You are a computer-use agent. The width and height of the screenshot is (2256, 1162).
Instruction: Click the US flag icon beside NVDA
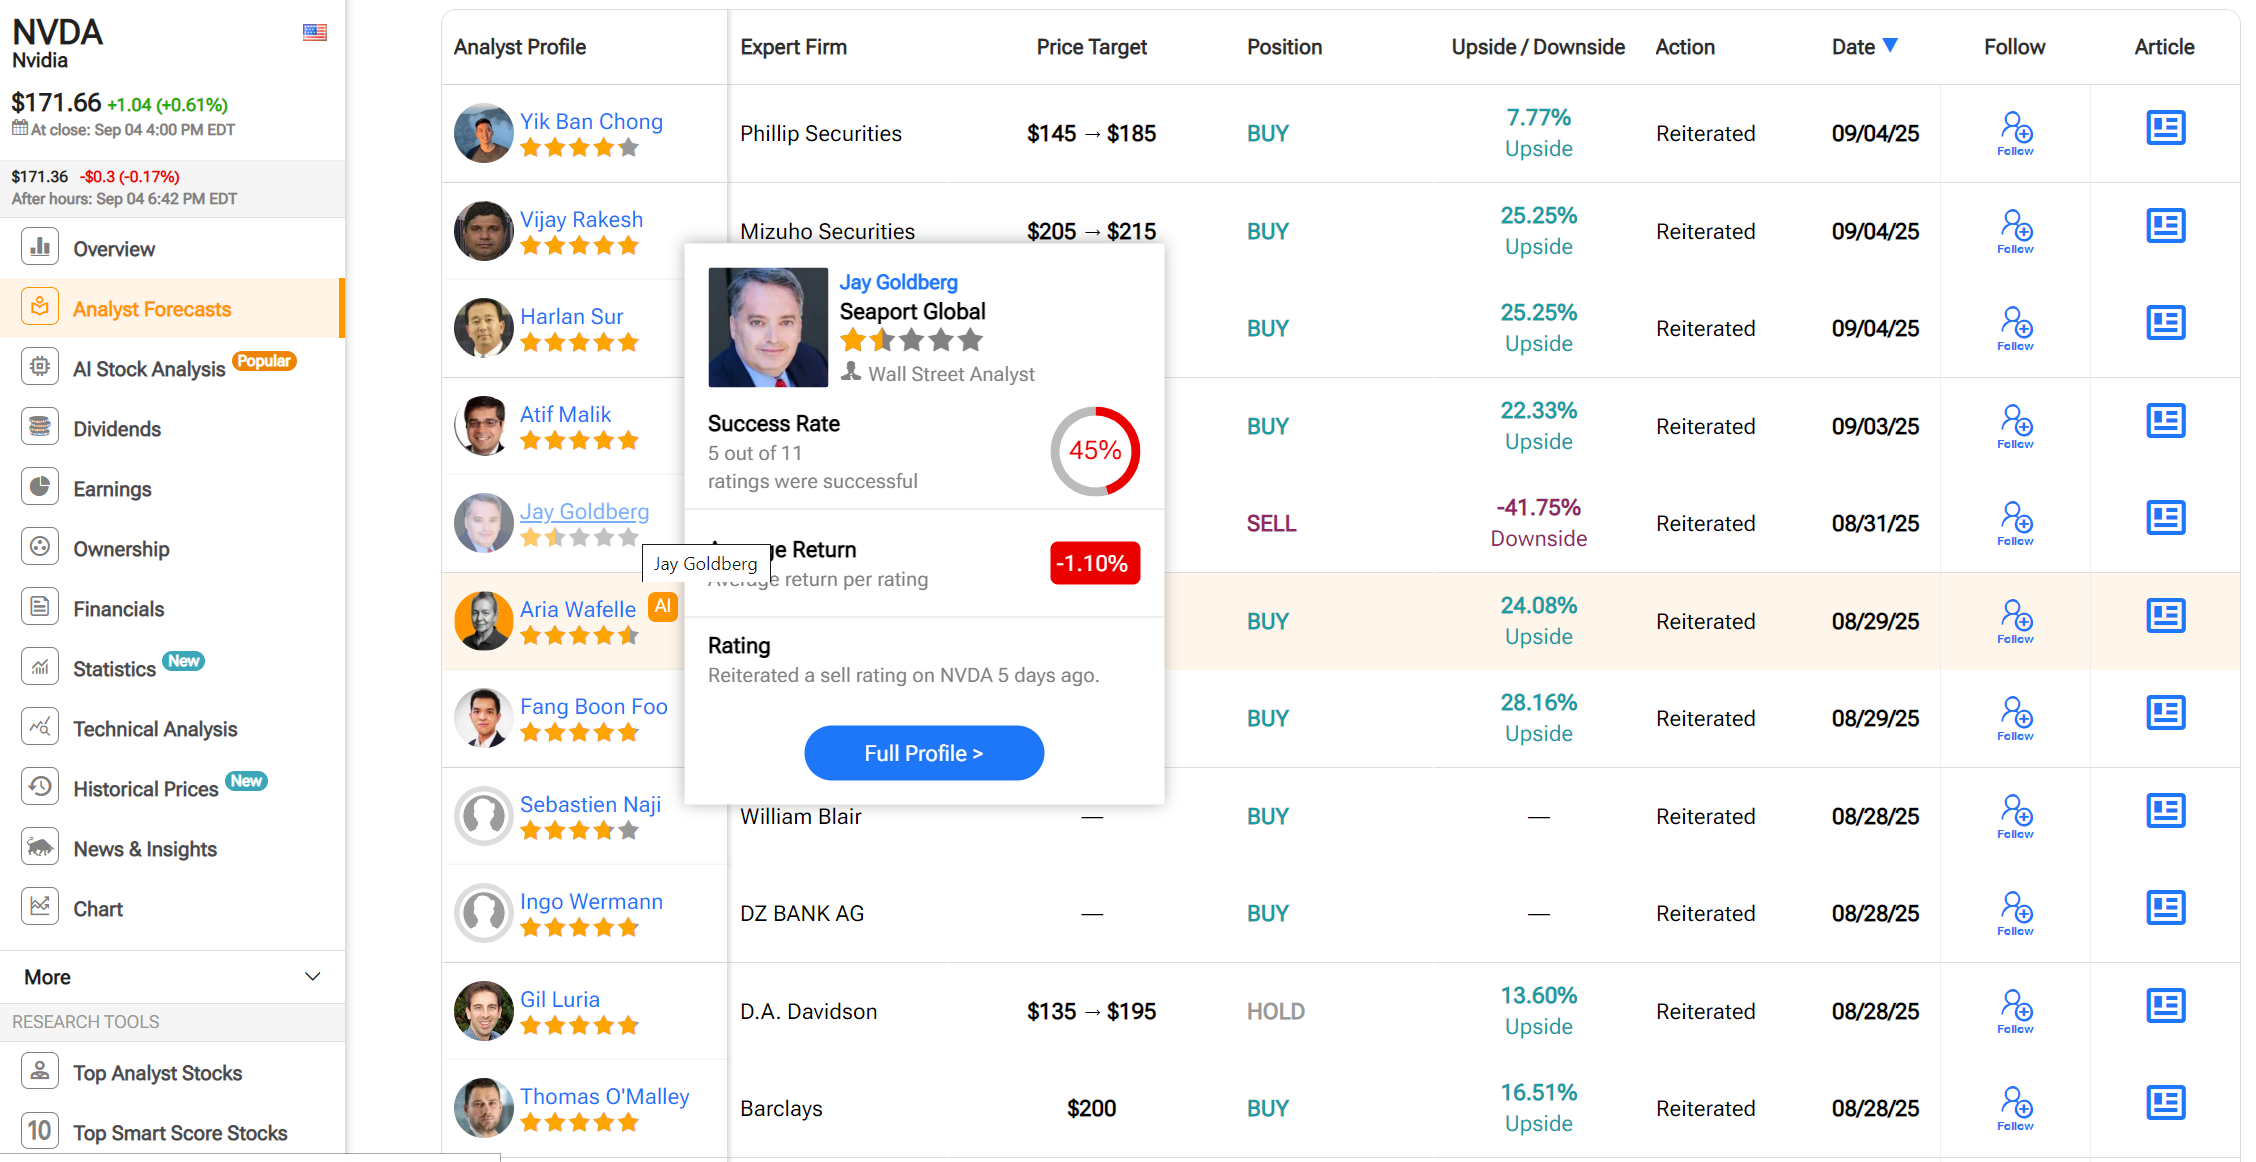pyautogui.click(x=315, y=32)
